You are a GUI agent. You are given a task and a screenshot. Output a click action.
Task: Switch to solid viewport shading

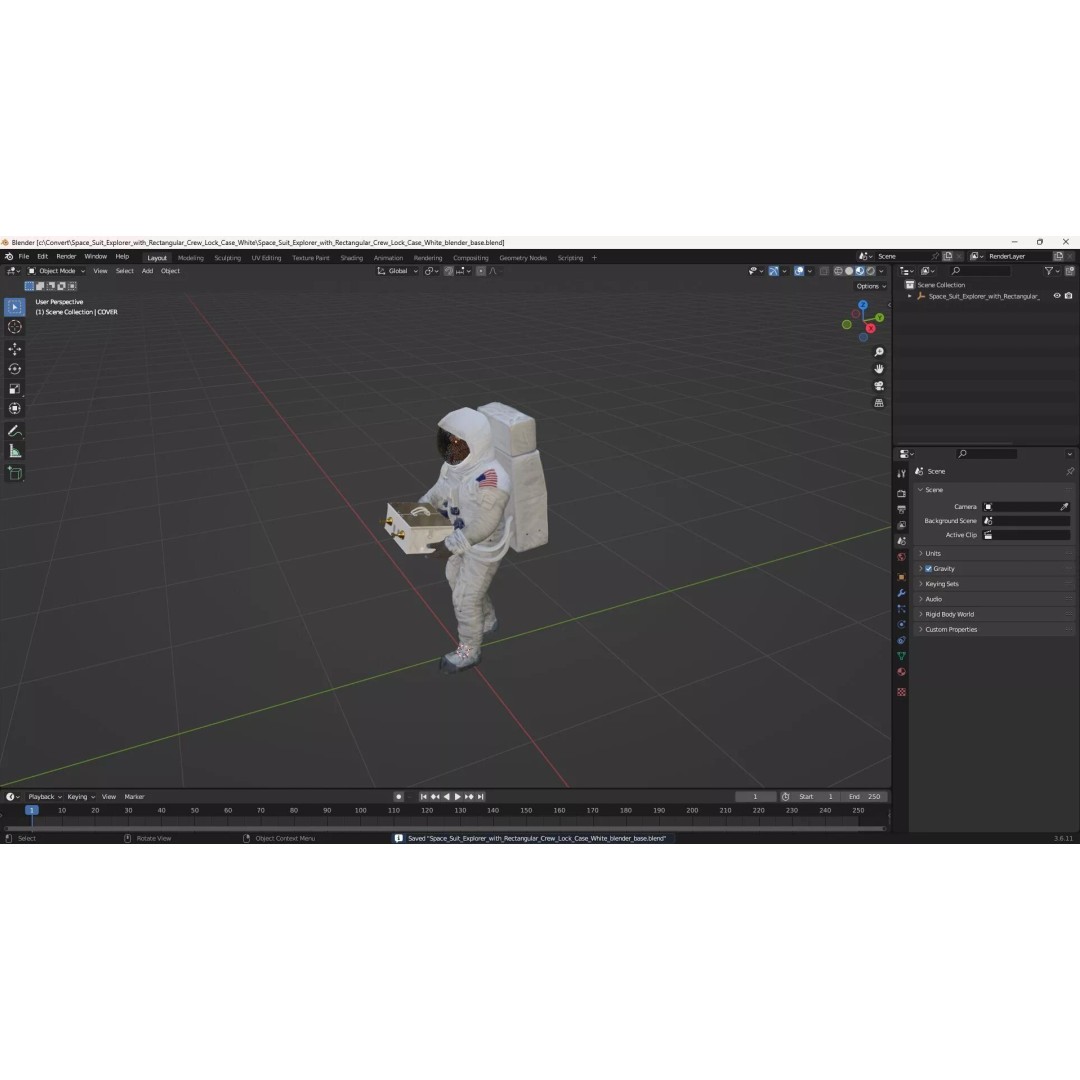click(x=849, y=271)
